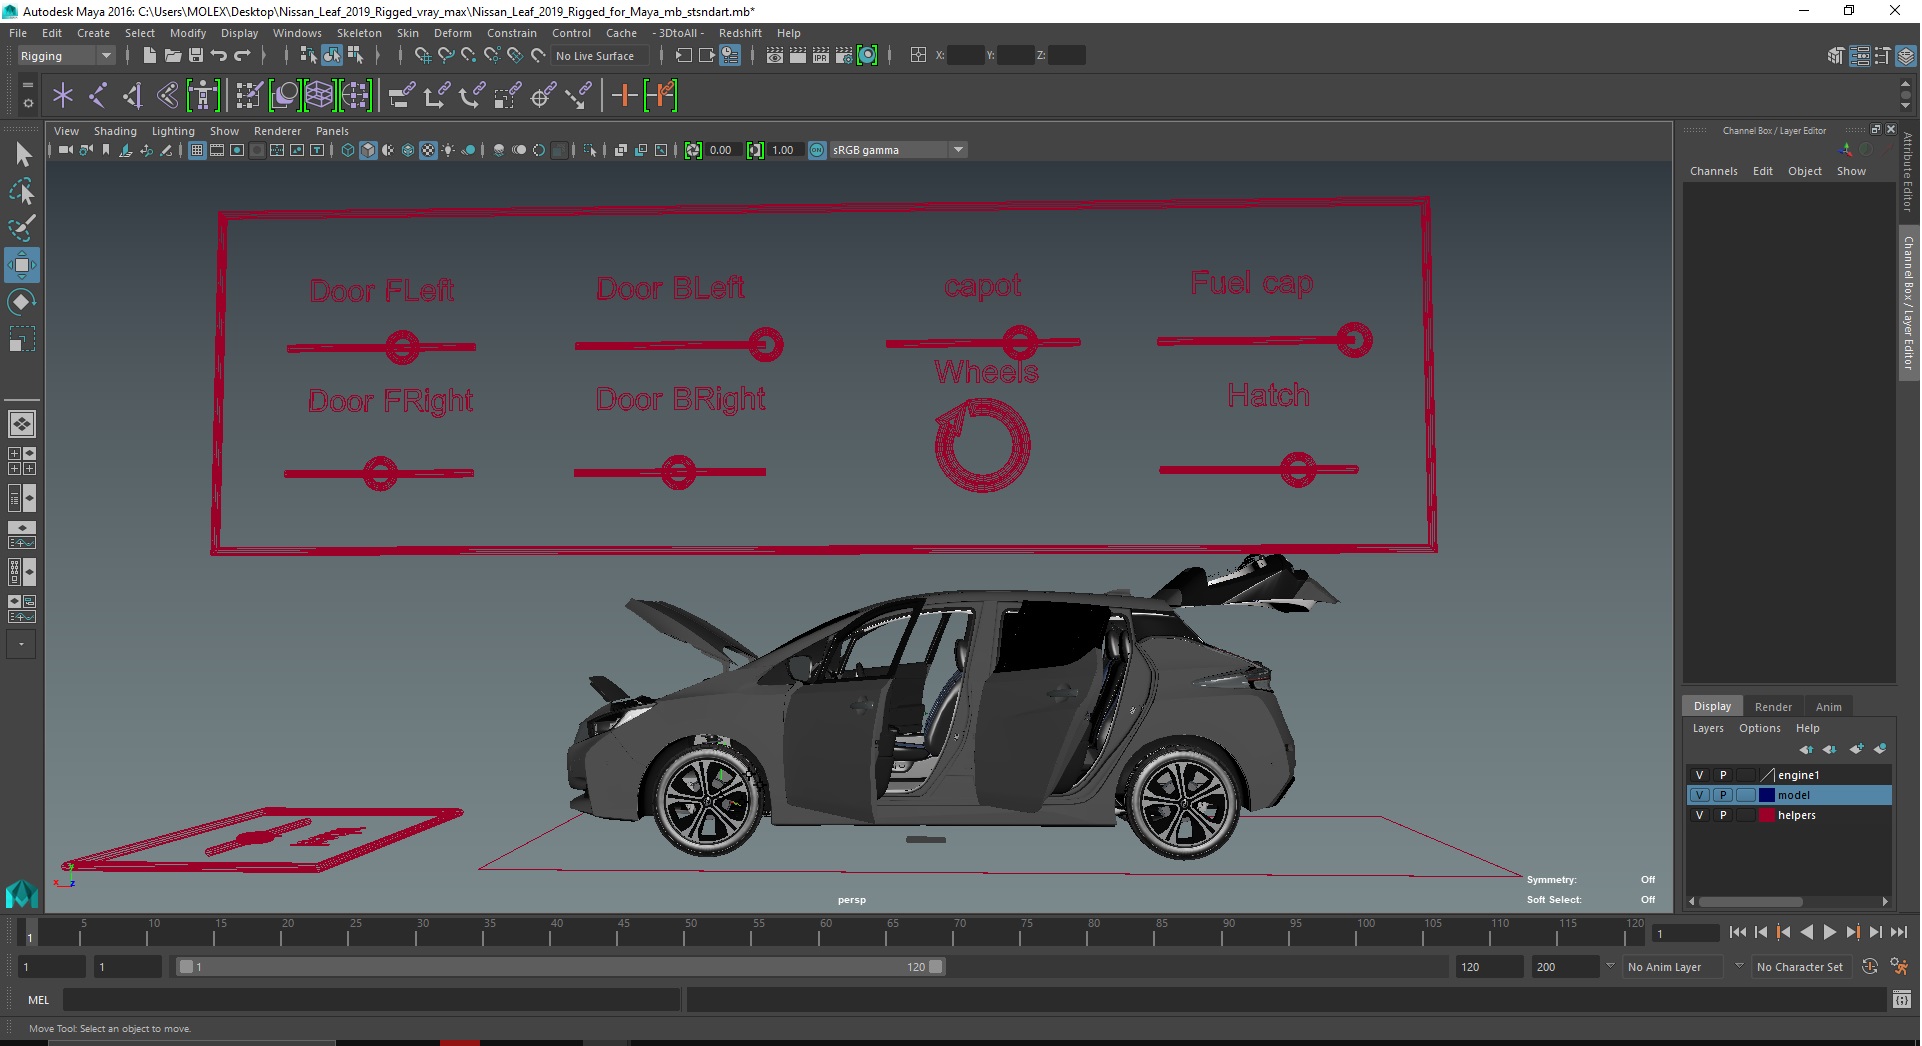Screen dimensions: 1922x1046
Task: Open the shelf options gear menu
Action: [x=27, y=103]
